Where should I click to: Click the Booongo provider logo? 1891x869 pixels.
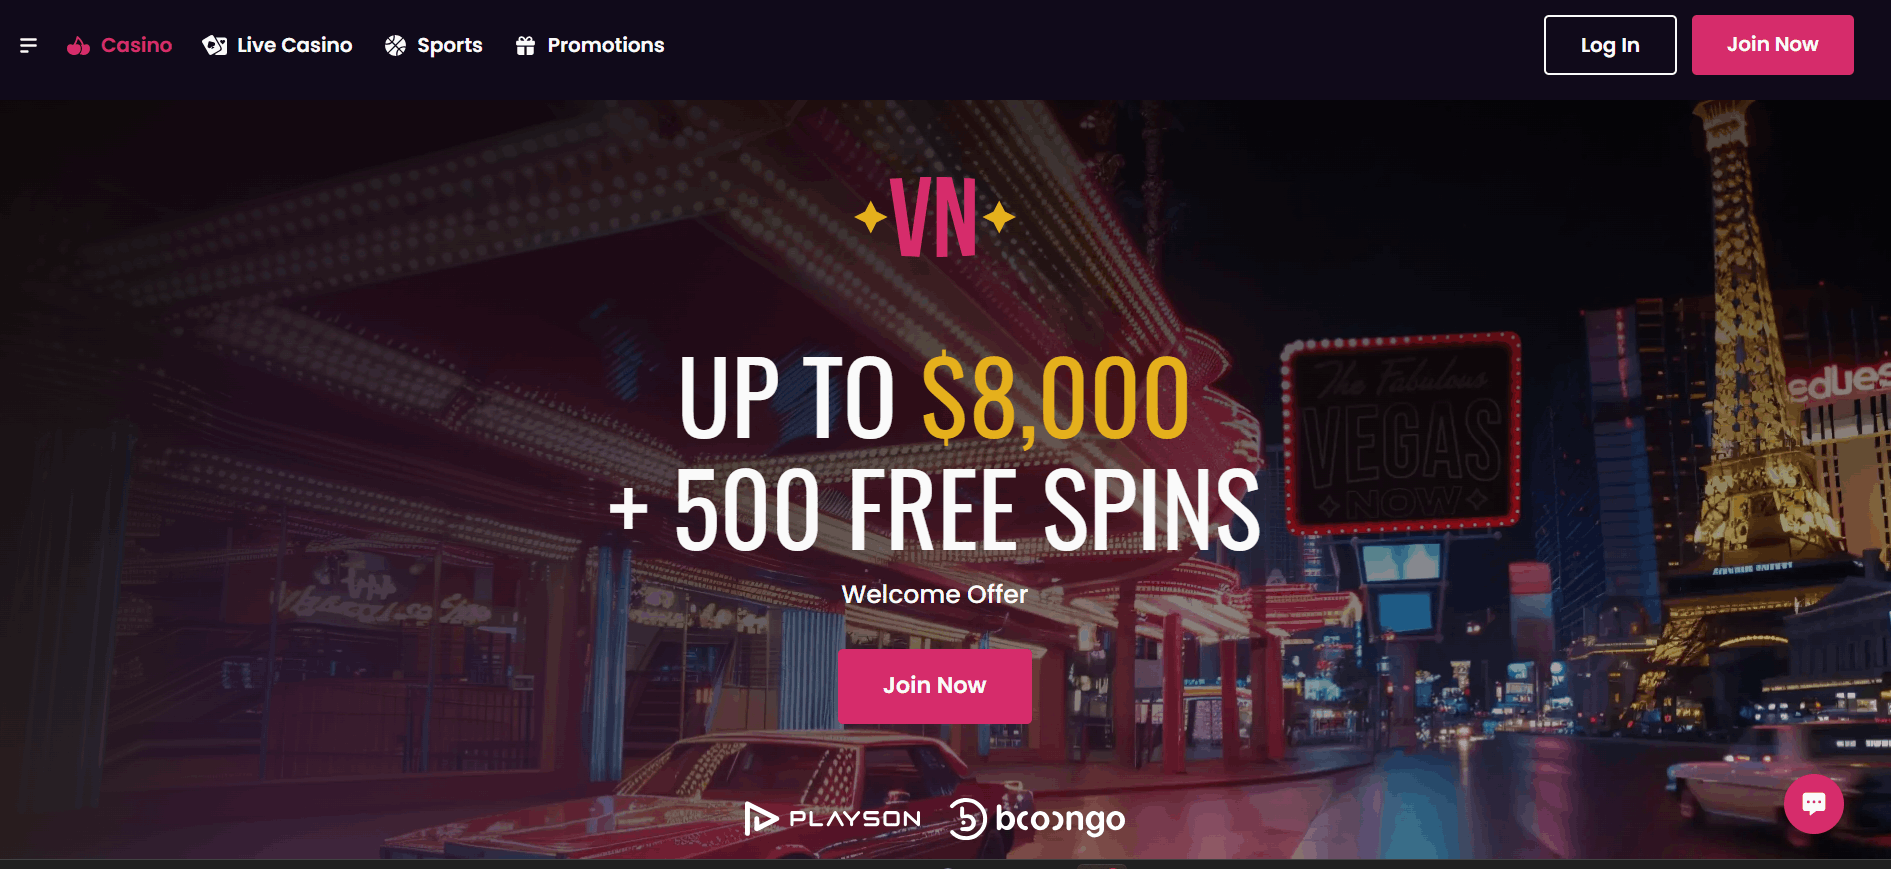[1037, 819]
